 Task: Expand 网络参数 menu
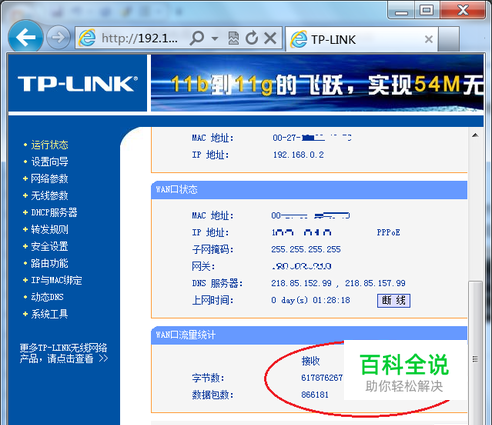[x=49, y=179]
